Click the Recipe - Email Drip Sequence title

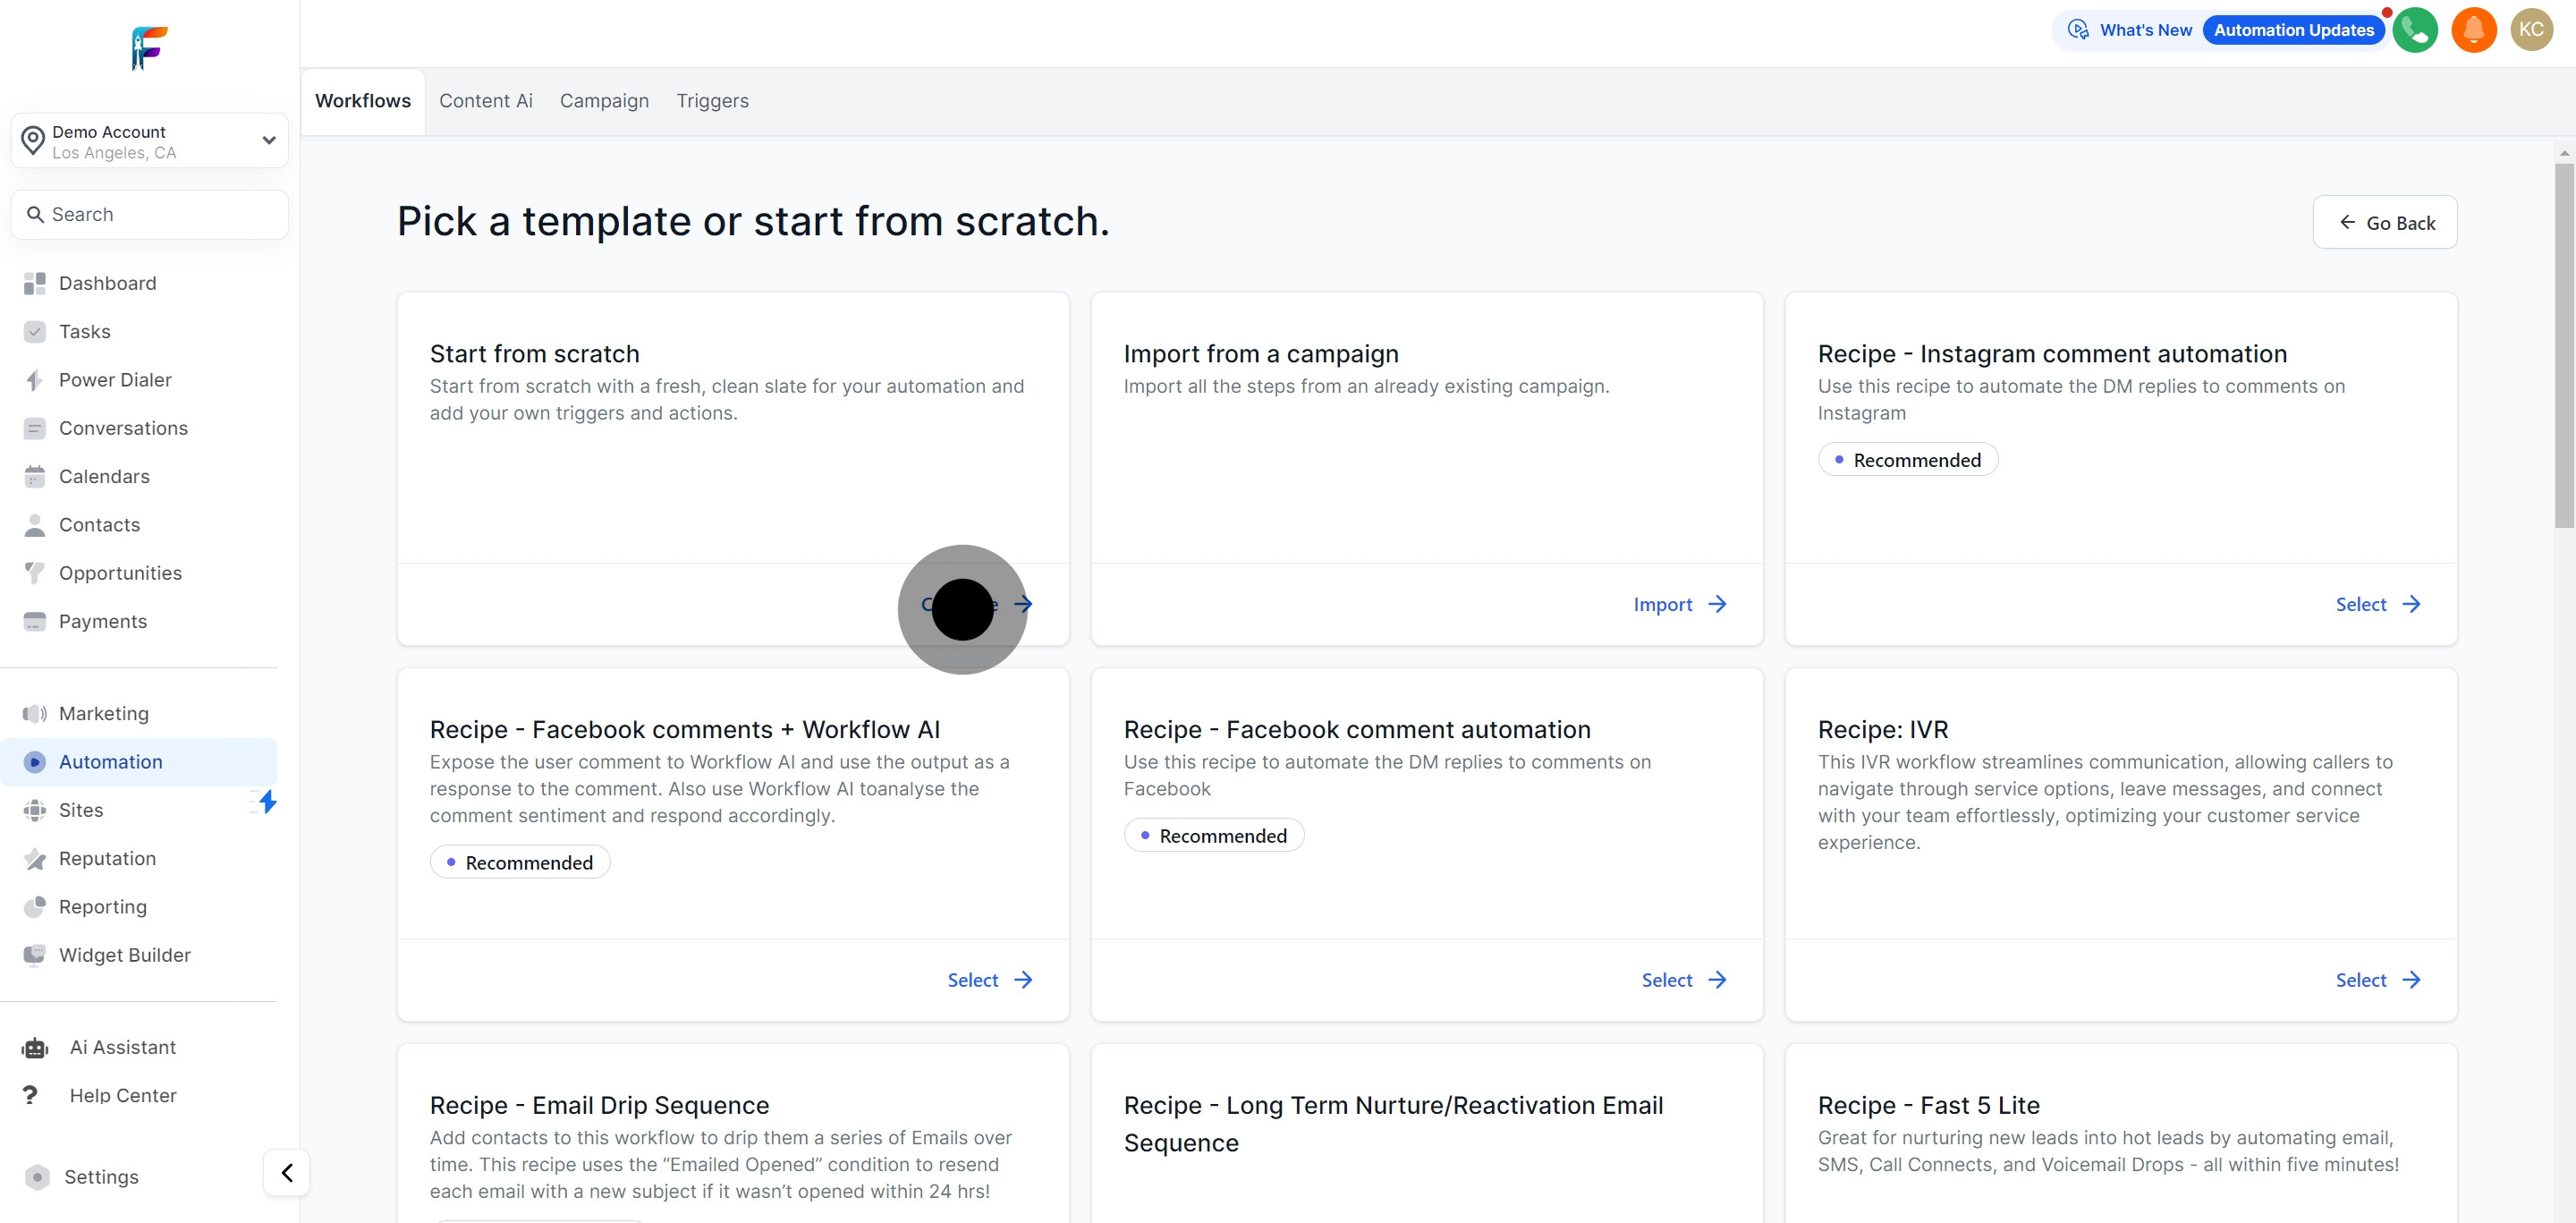point(599,1106)
